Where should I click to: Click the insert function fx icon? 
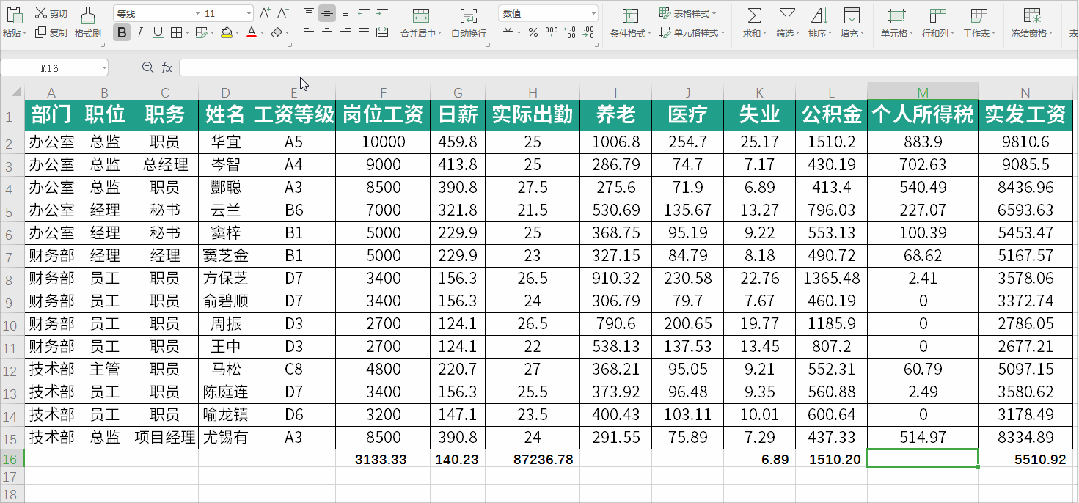coord(167,67)
